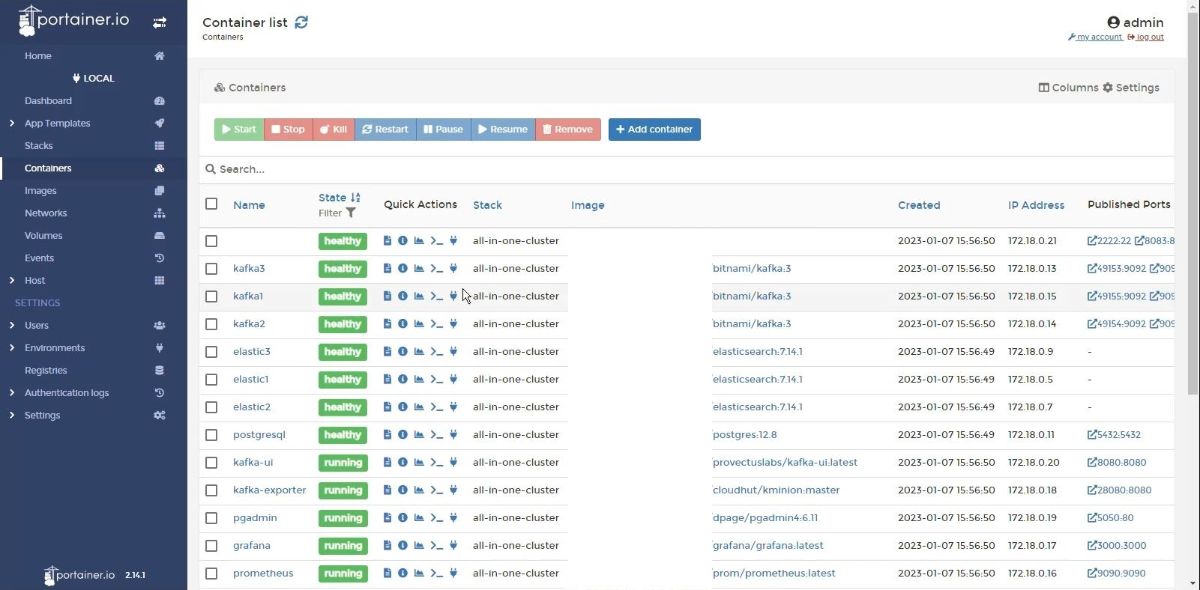Image resolution: width=1200 pixels, height=590 pixels.
Task: Toggle sidebar with the arrows icon
Action: [x=159, y=22]
